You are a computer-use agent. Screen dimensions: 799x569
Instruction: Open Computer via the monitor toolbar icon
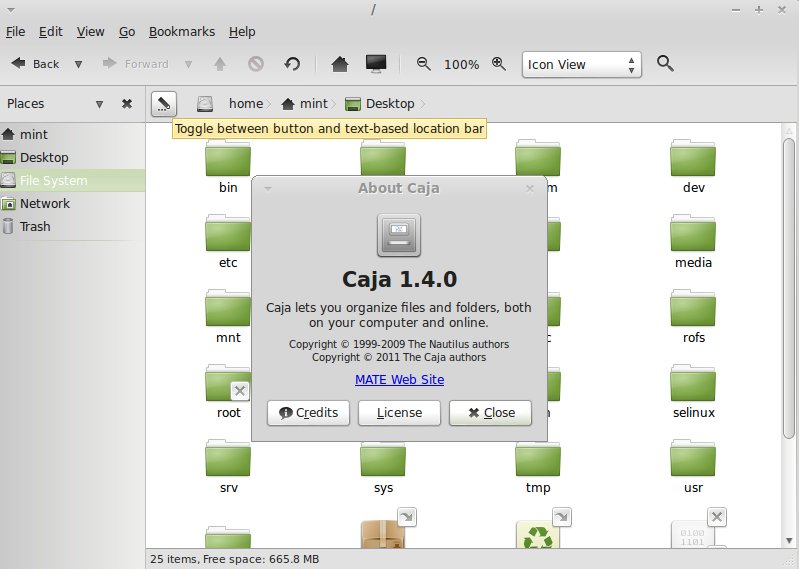point(376,64)
